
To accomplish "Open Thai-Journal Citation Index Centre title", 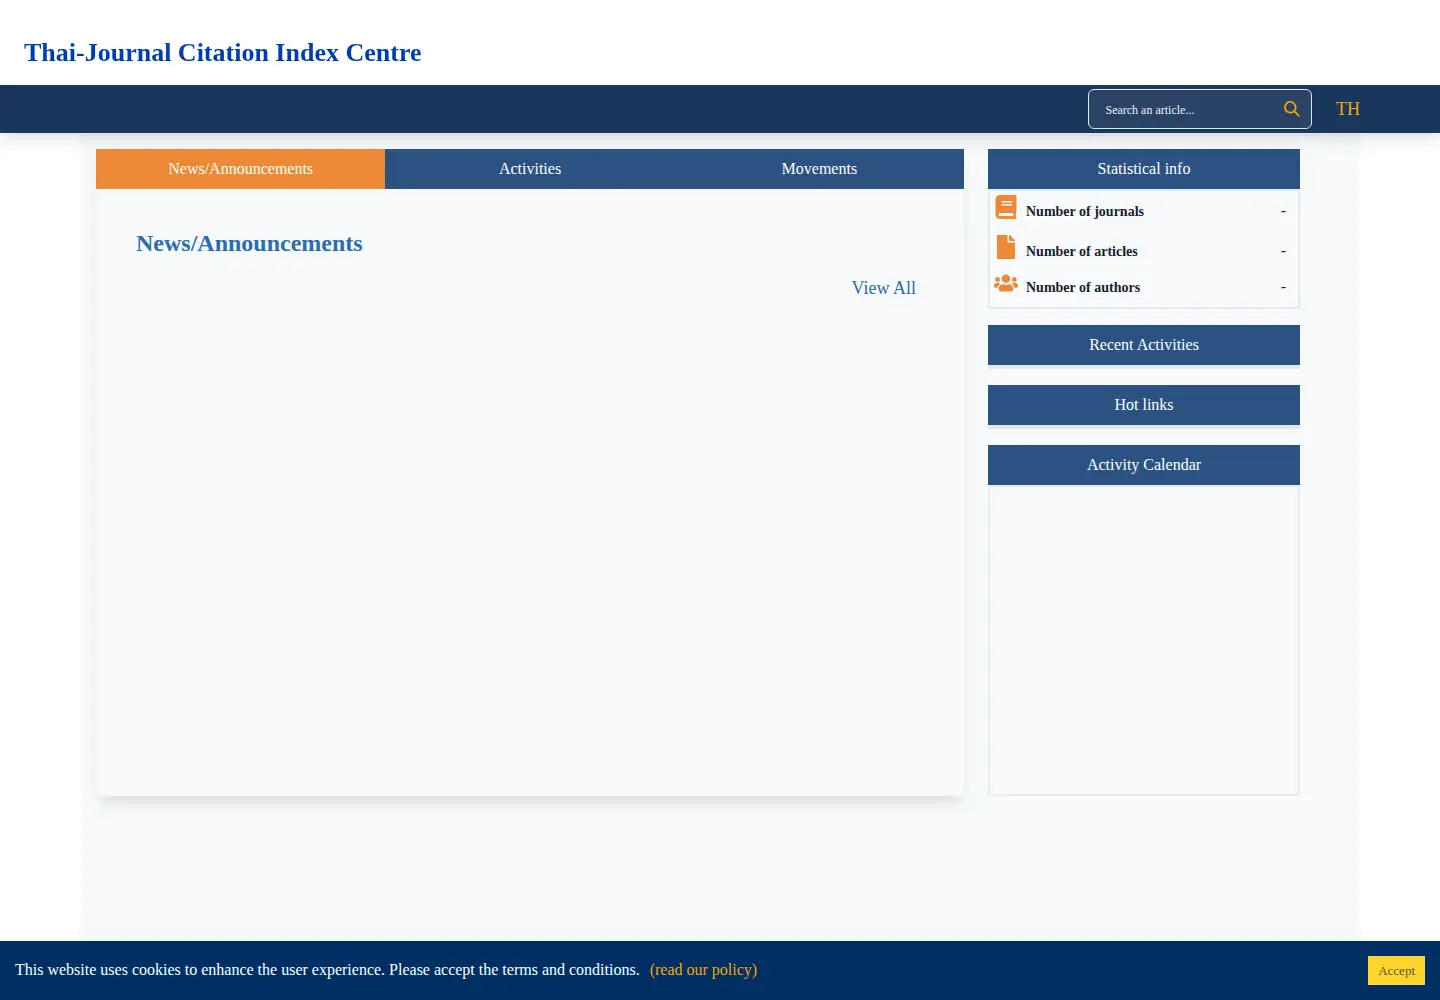I will coord(223,52).
